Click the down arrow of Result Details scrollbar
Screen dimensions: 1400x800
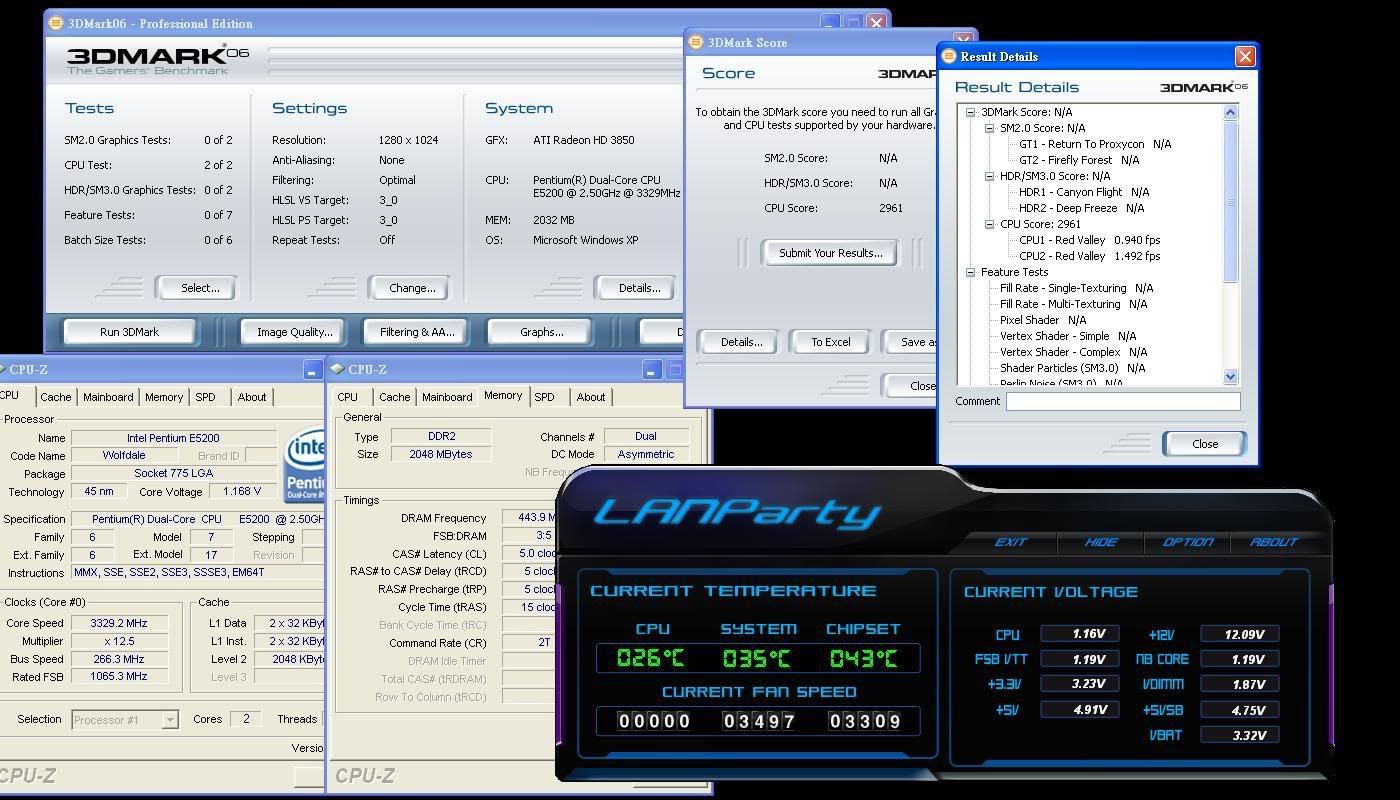coord(1230,377)
